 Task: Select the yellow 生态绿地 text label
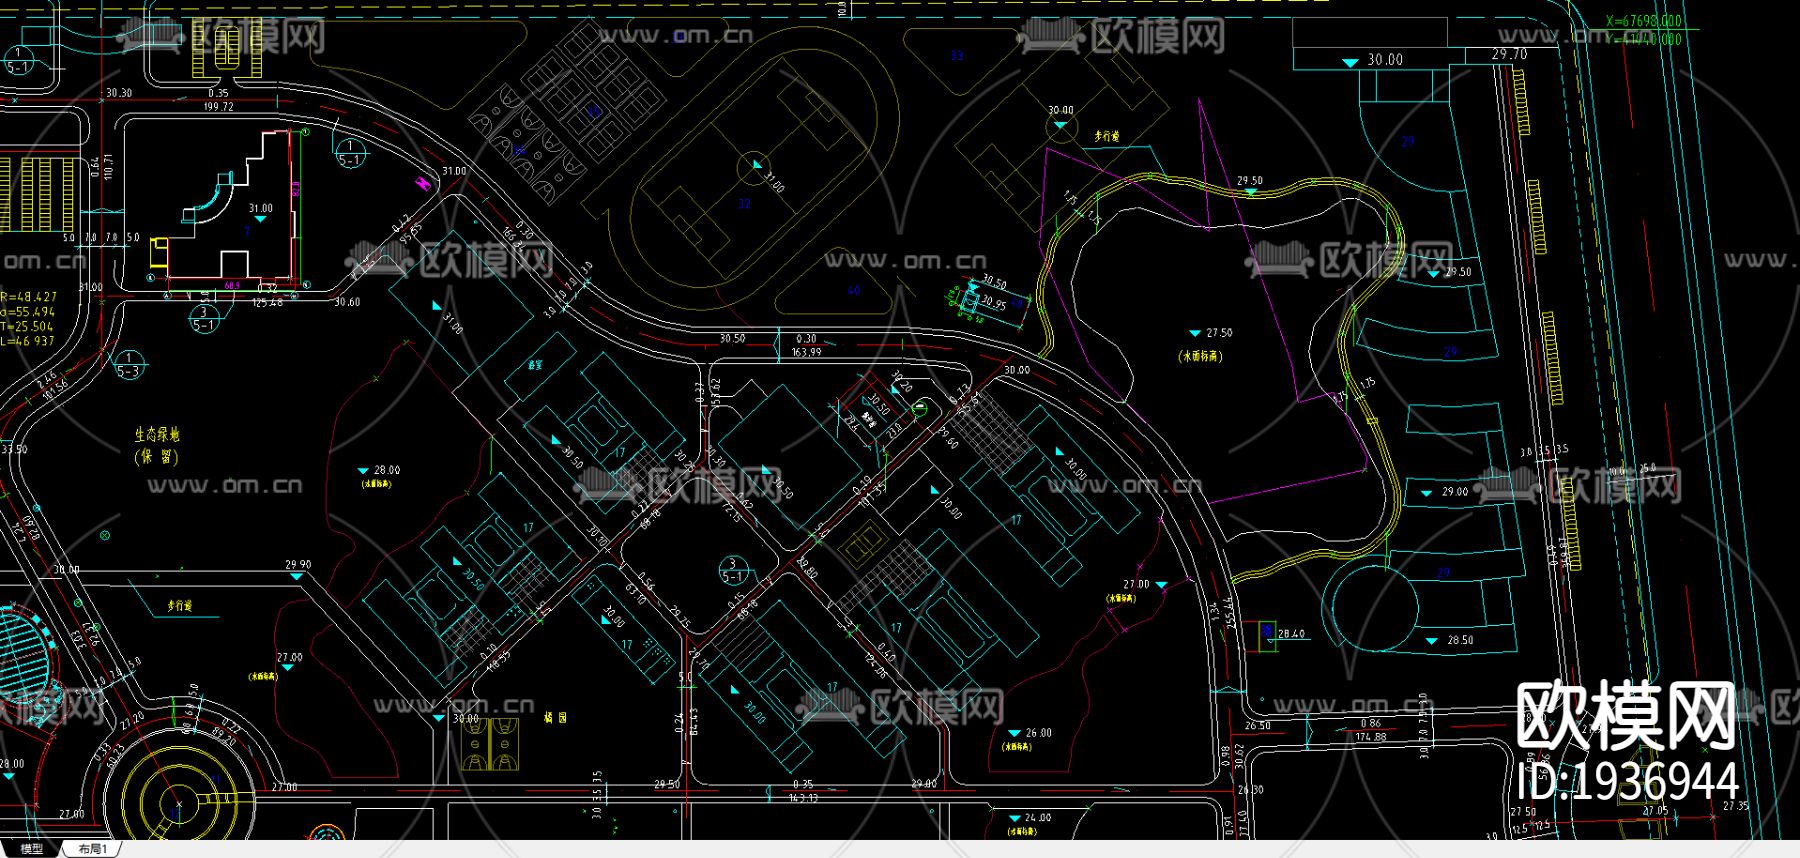[x=157, y=435]
